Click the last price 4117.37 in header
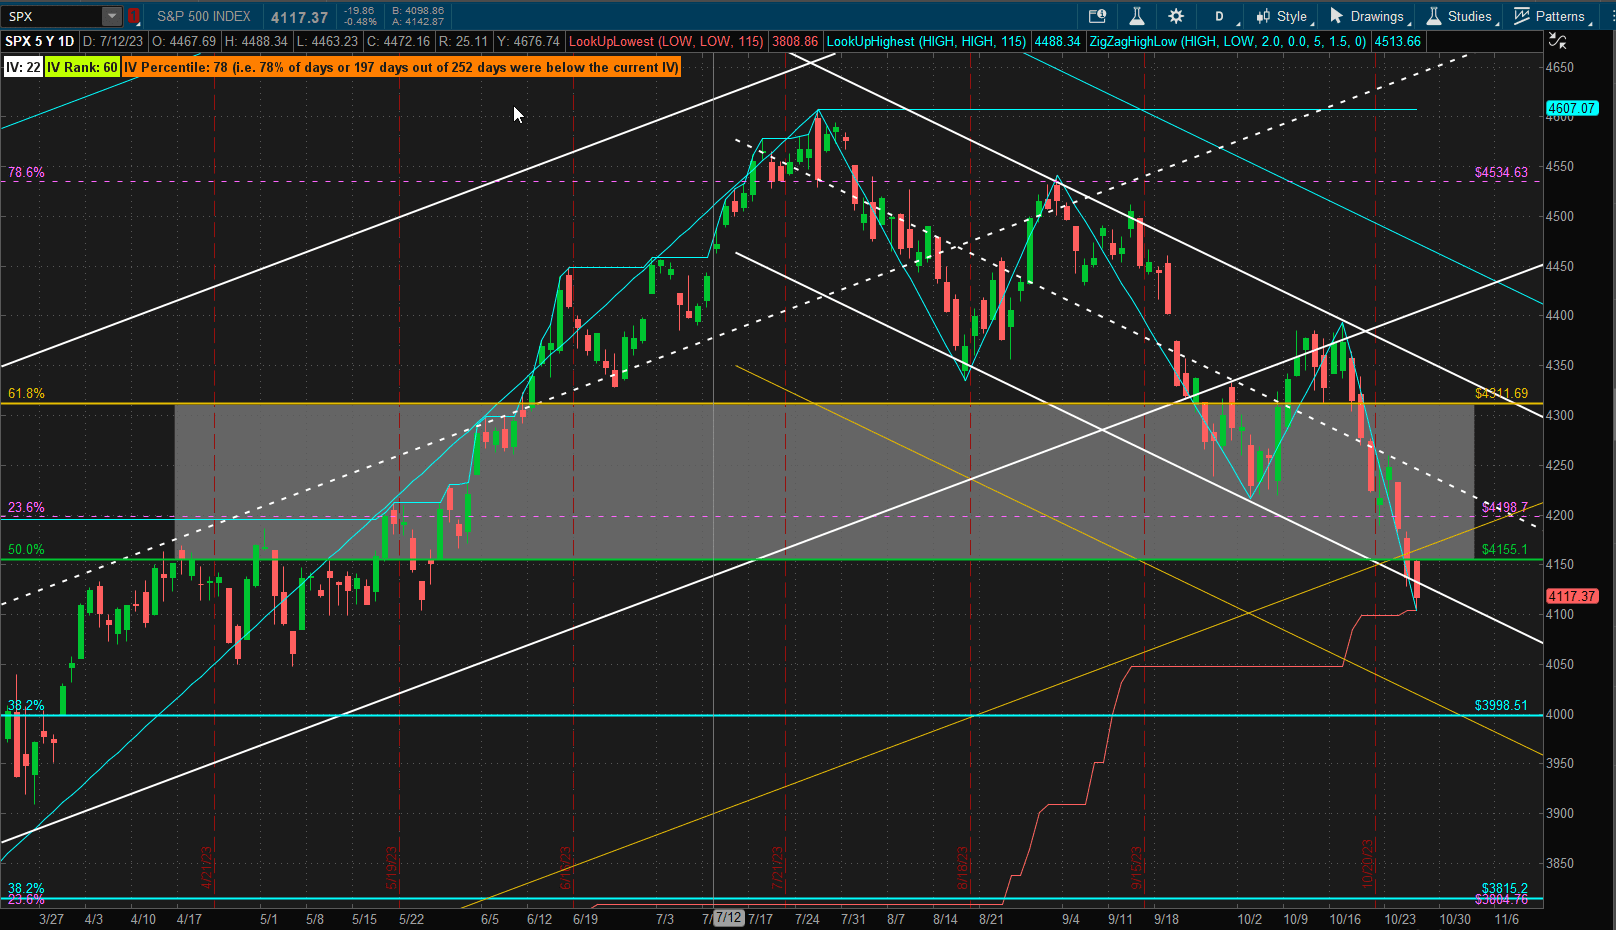The image size is (1616, 930). (300, 17)
